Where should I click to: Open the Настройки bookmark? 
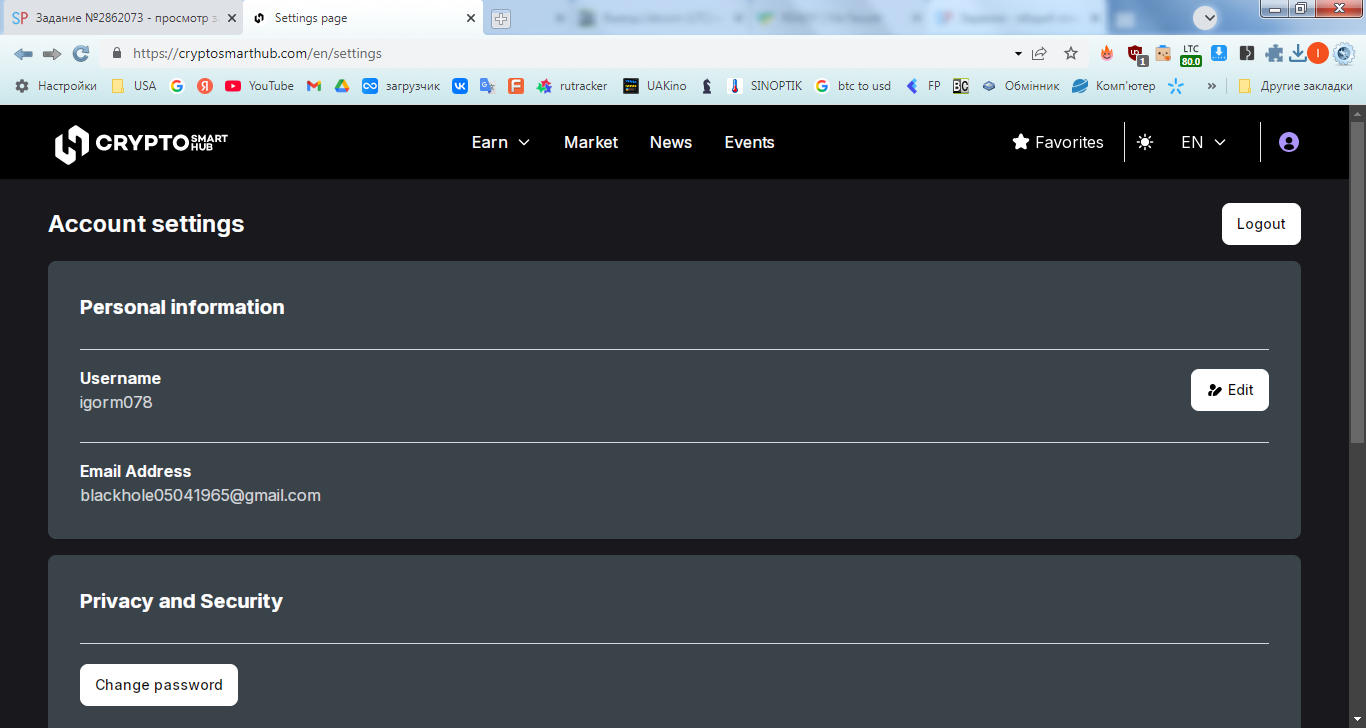56,86
